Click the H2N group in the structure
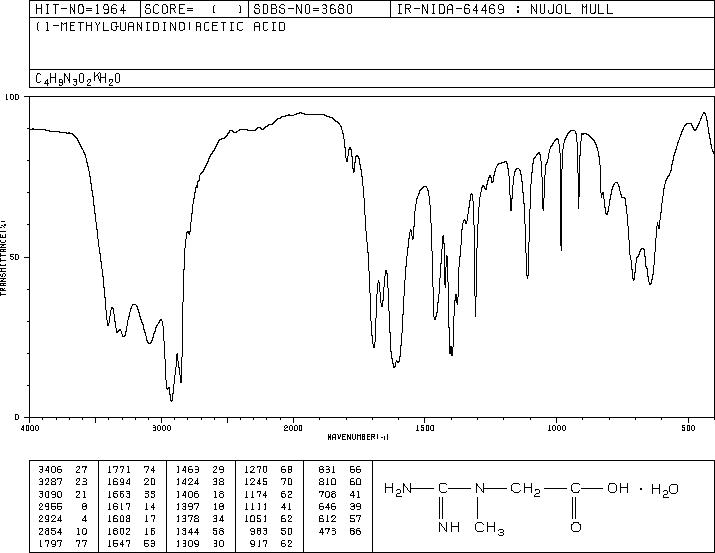The image size is (715, 553). pyautogui.click(x=398, y=489)
